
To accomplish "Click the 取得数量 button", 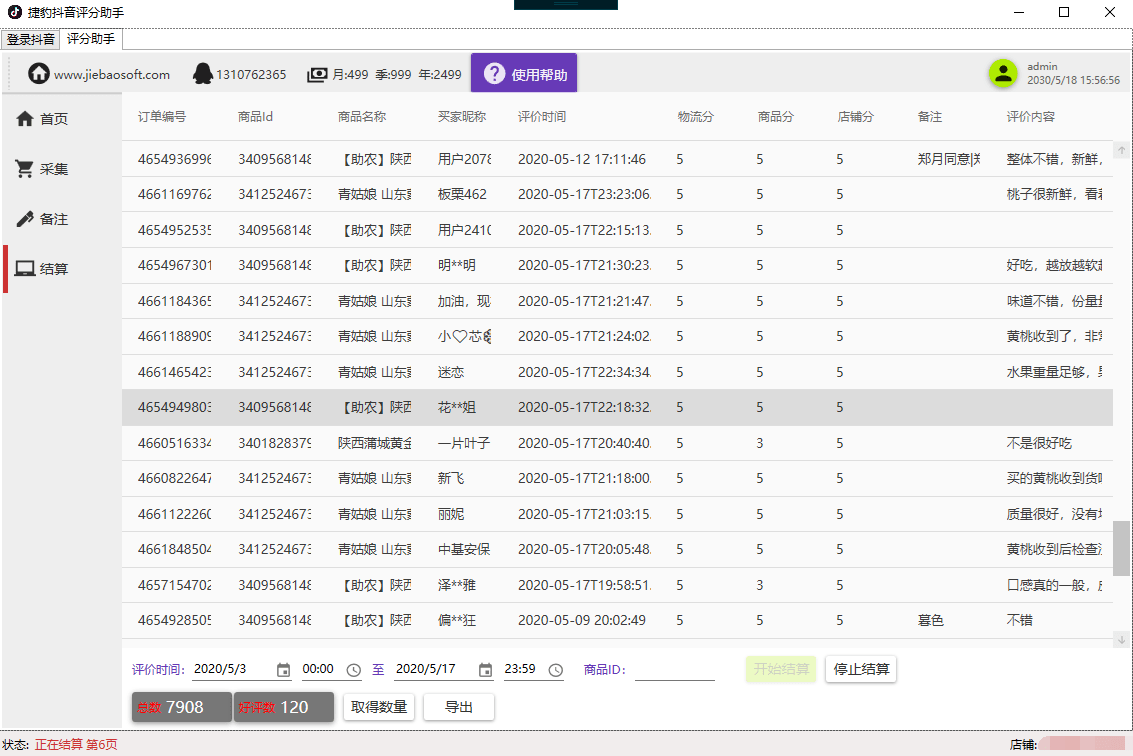I will pyautogui.click(x=379, y=707).
